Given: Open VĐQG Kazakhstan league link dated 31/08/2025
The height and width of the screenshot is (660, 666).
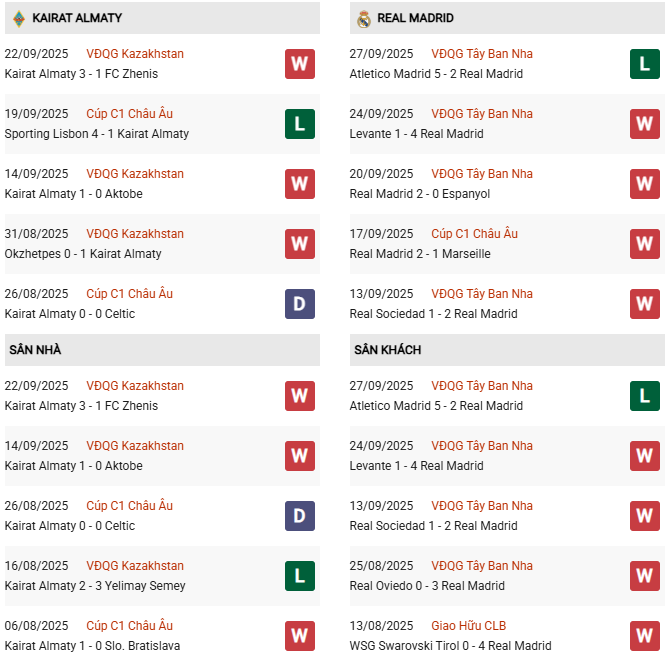Looking at the screenshot, I should (135, 234).
